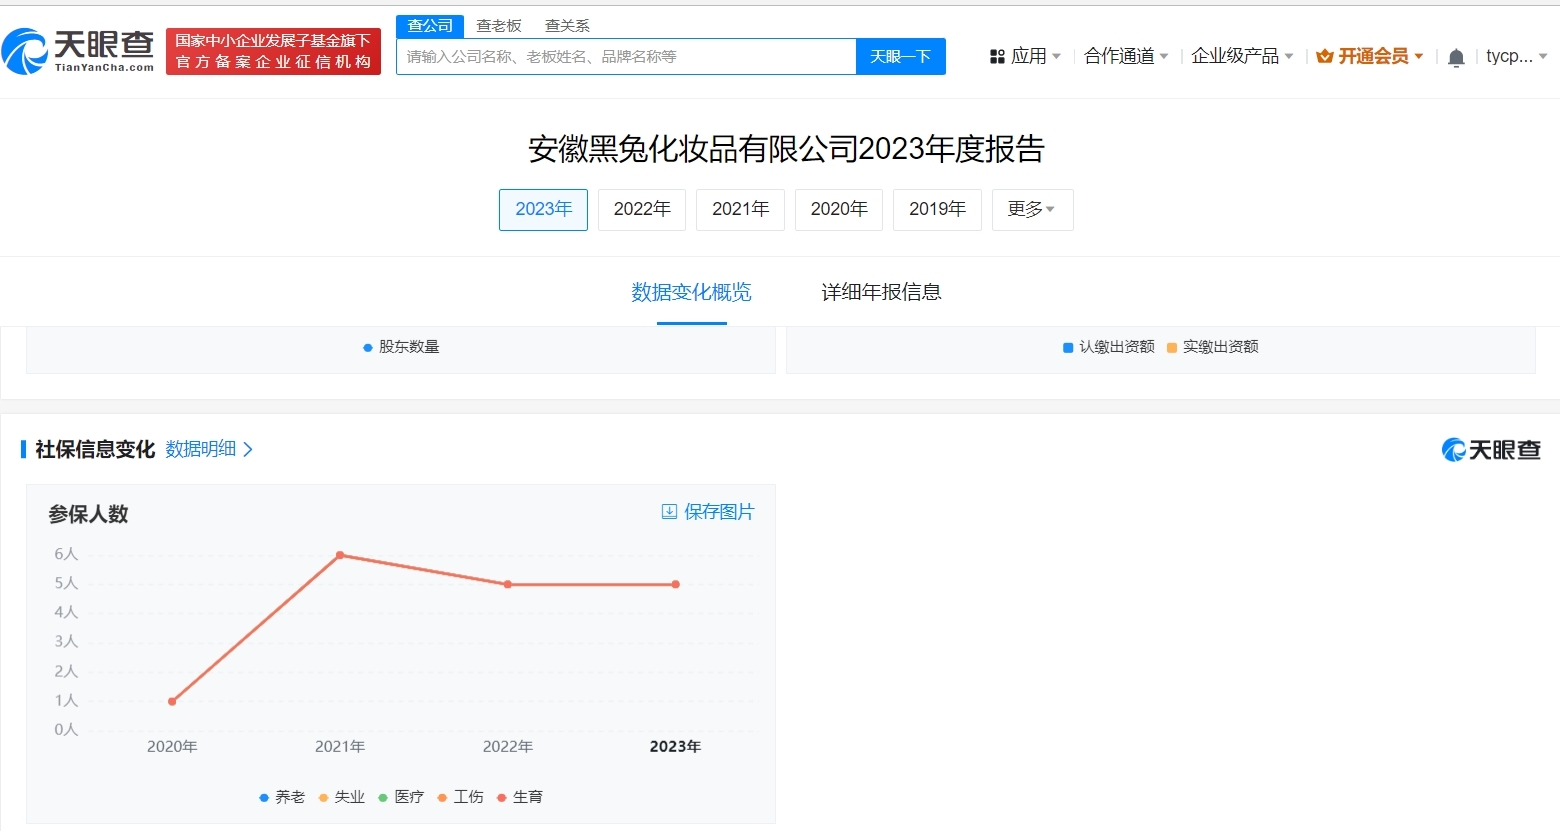The width and height of the screenshot is (1560, 831).
Task: Select the 2023年 report year button
Action: coord(543,210)
